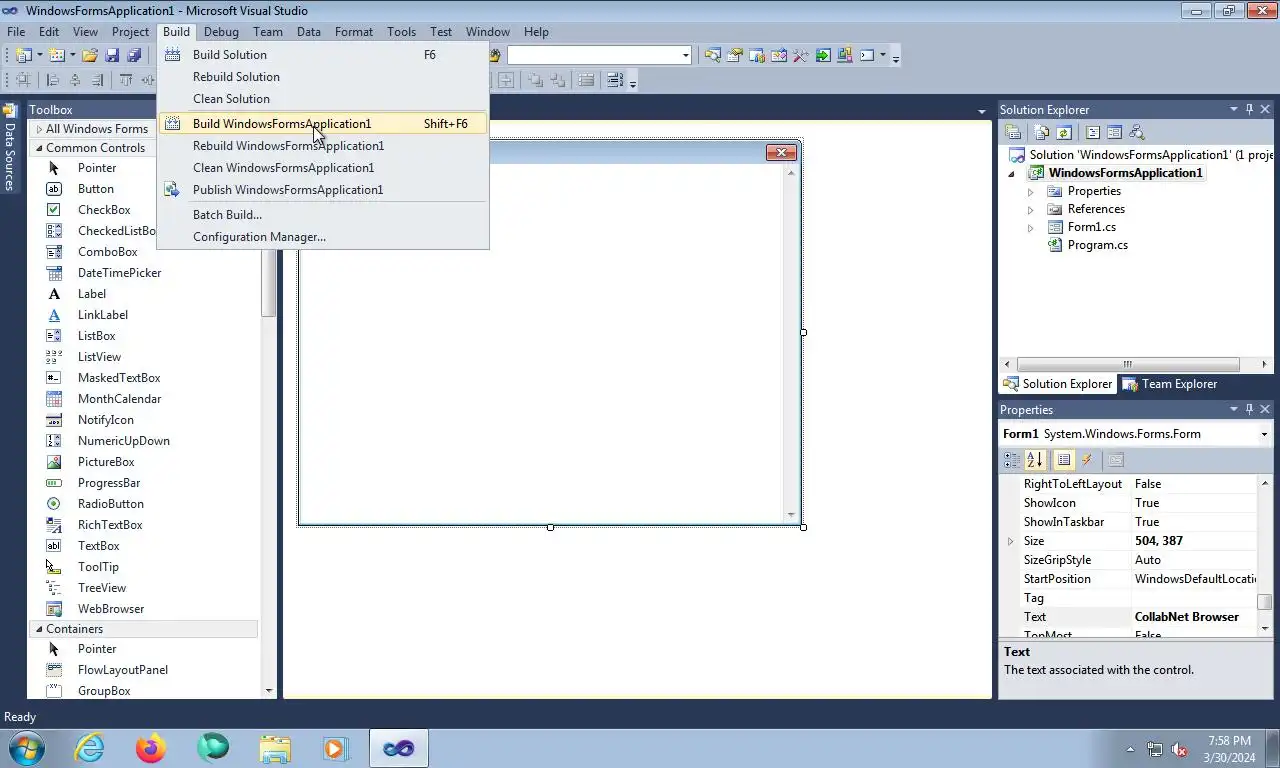
Task: Show Events lightning bolt in Properties window
Action: (x=1087, y=460)
